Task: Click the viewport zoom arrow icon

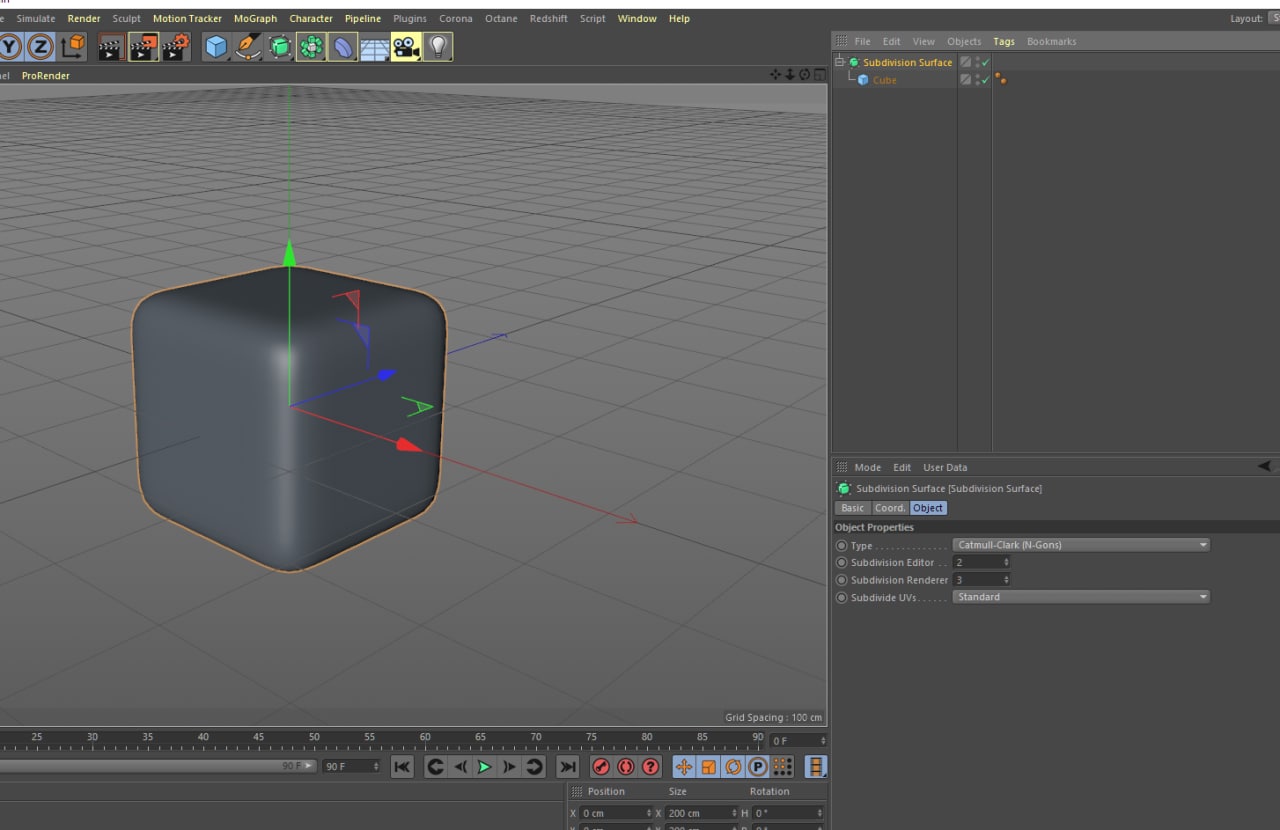Action: click(x=789, y=75)
